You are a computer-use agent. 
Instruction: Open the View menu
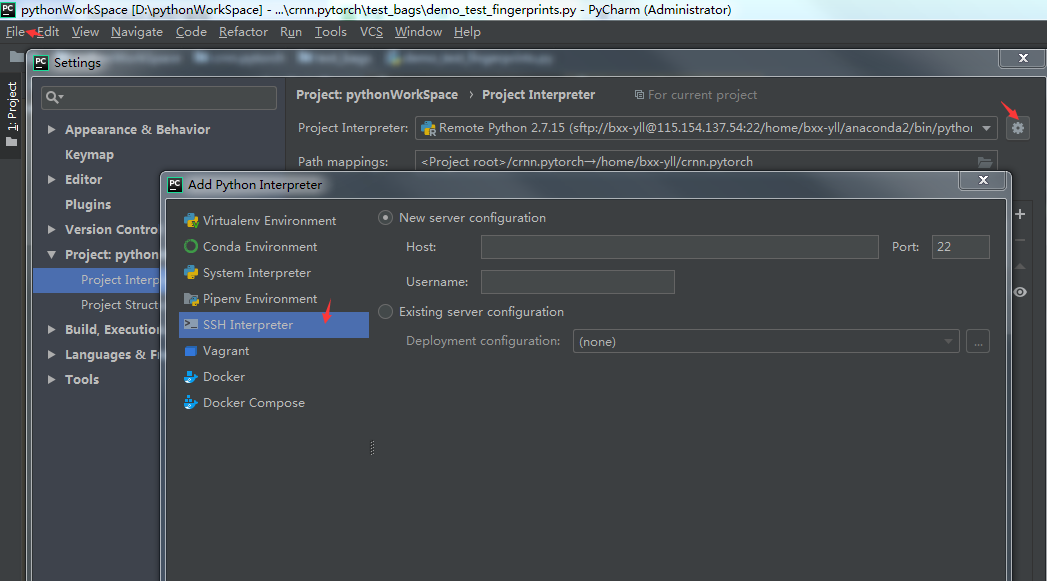85,31
